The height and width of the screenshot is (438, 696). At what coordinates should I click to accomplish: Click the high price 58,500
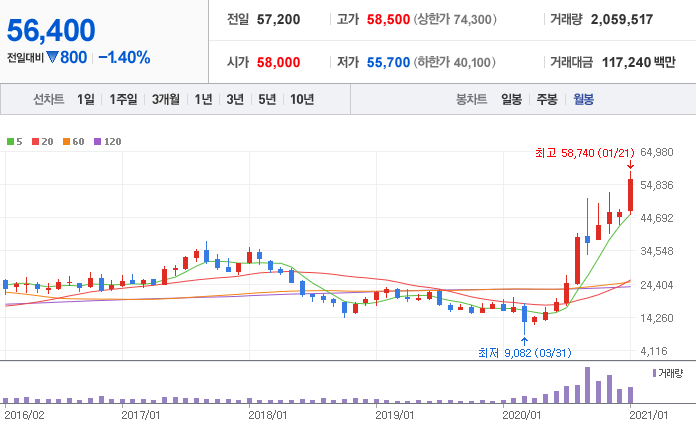pyautogui.click(x=388, y=19)
